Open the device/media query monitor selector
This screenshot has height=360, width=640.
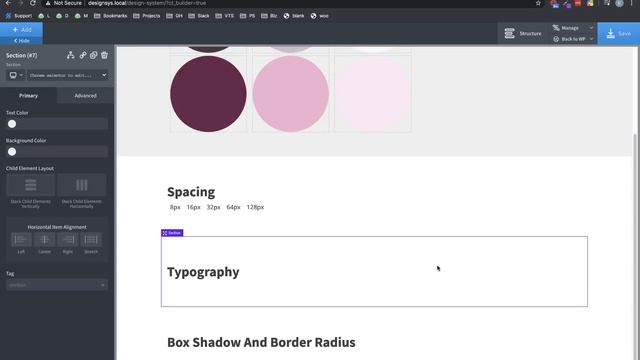pyautogui.click(x=16, y=75)
